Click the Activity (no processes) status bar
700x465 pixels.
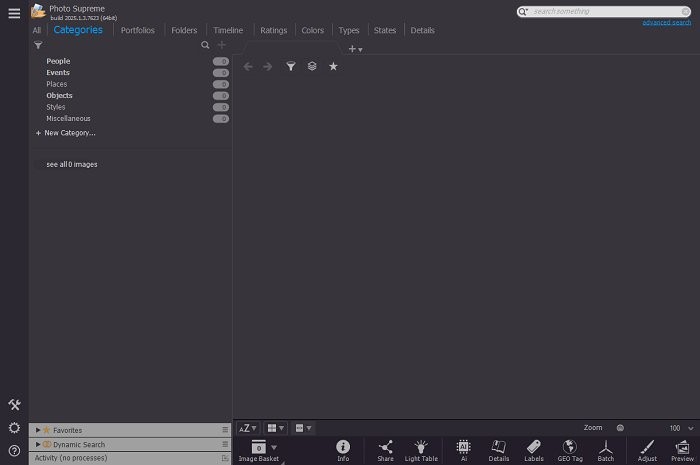pos(130,458)
